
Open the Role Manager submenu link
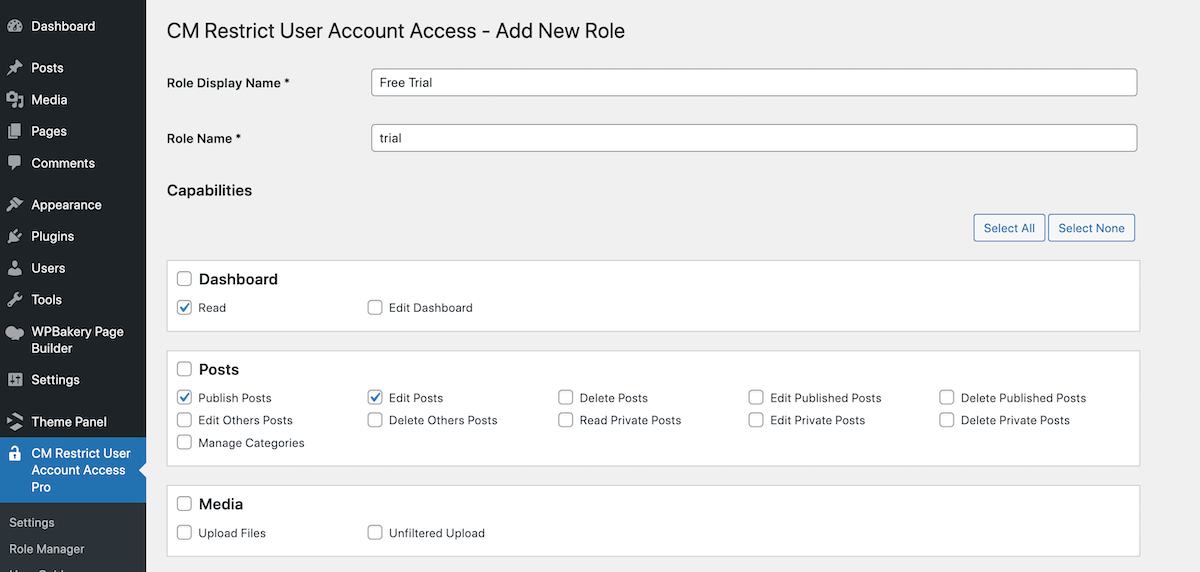(47, 549)
